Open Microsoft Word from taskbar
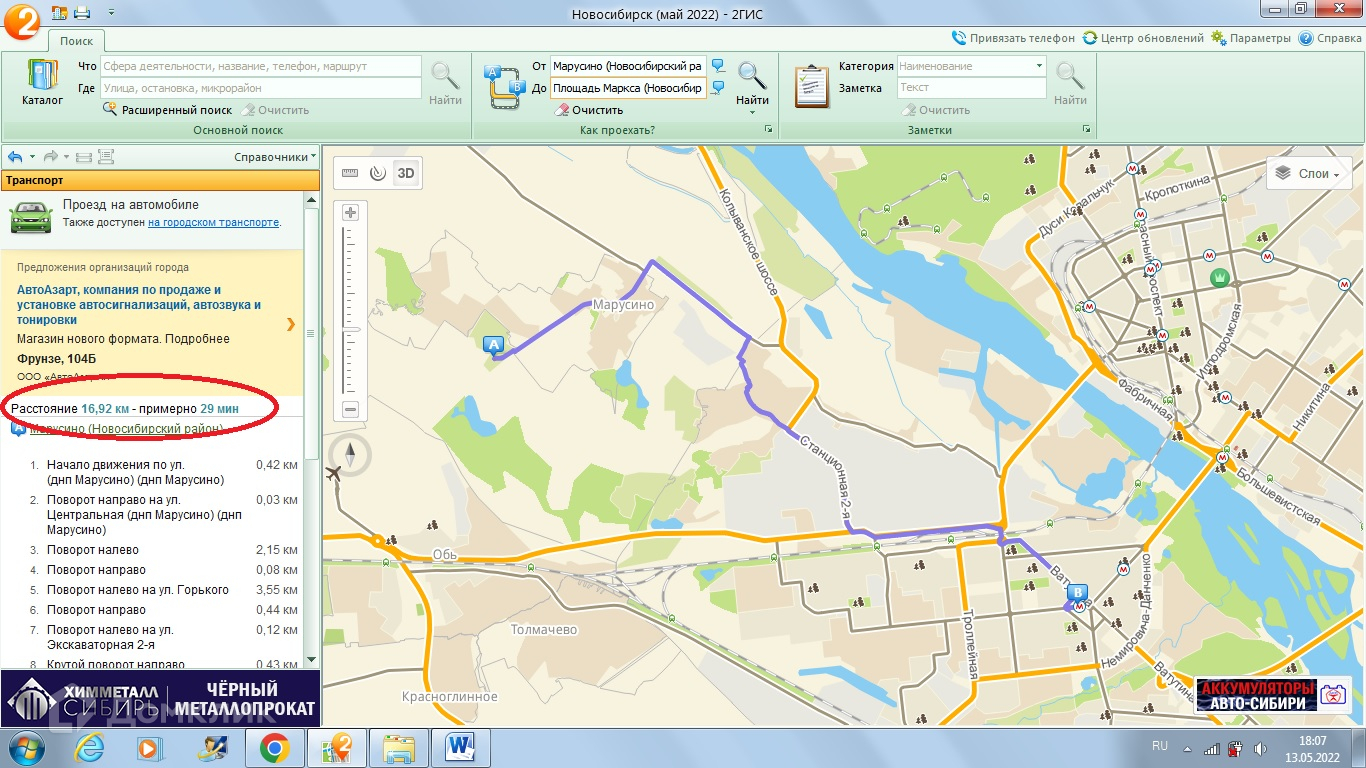This screenshot has height=768, width=1366. click(x=461, y=747)
